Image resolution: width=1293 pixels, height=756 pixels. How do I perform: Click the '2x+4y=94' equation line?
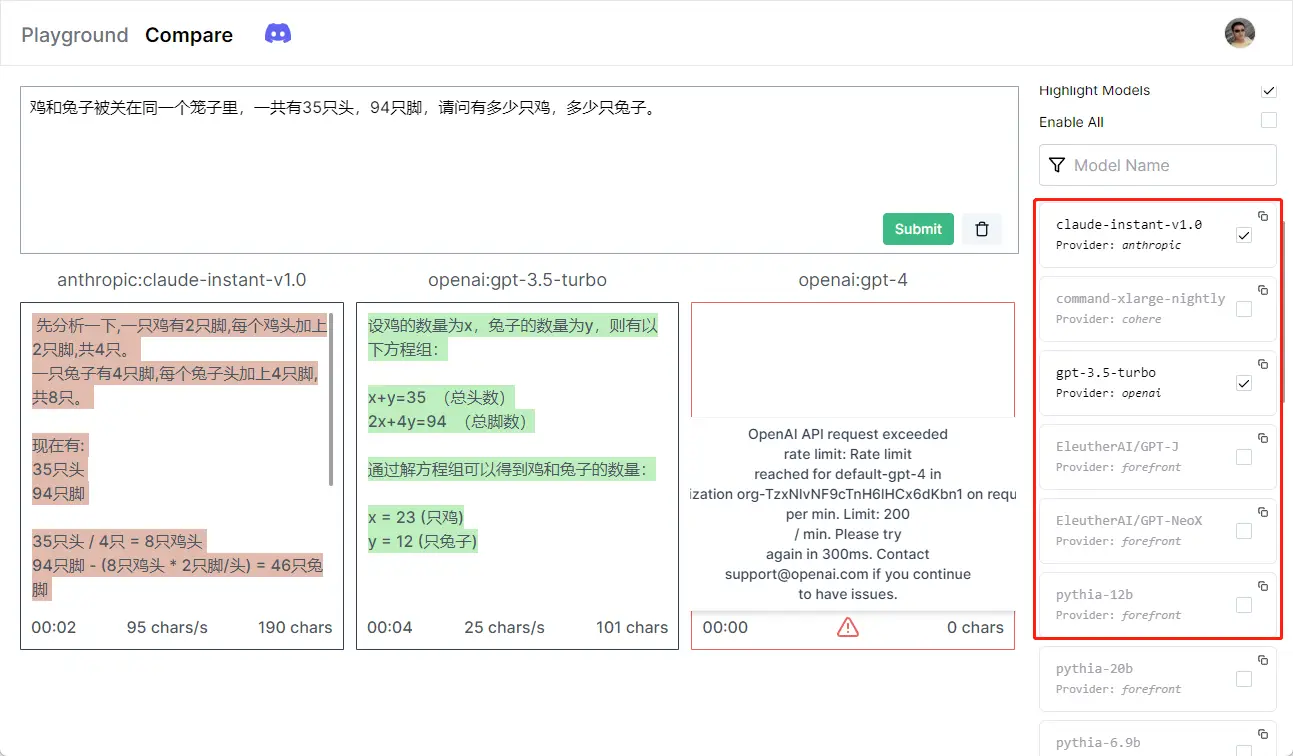pyautogui.click(x=451, y=421)
